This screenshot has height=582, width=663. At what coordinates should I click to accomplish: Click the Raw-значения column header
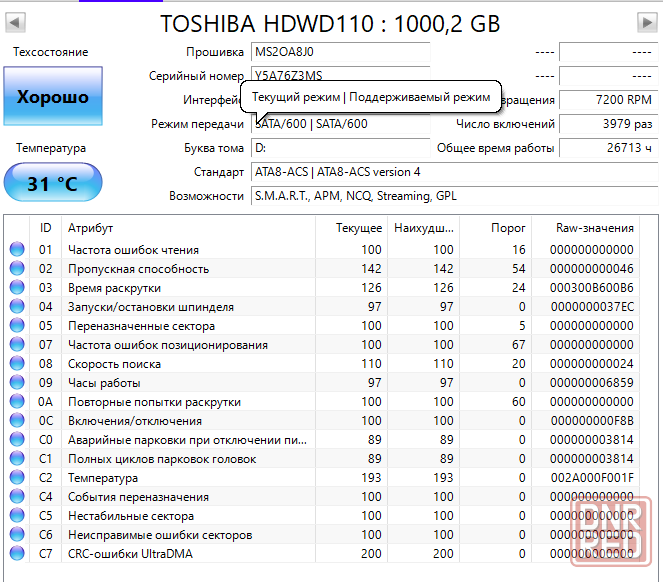point(595,228)
